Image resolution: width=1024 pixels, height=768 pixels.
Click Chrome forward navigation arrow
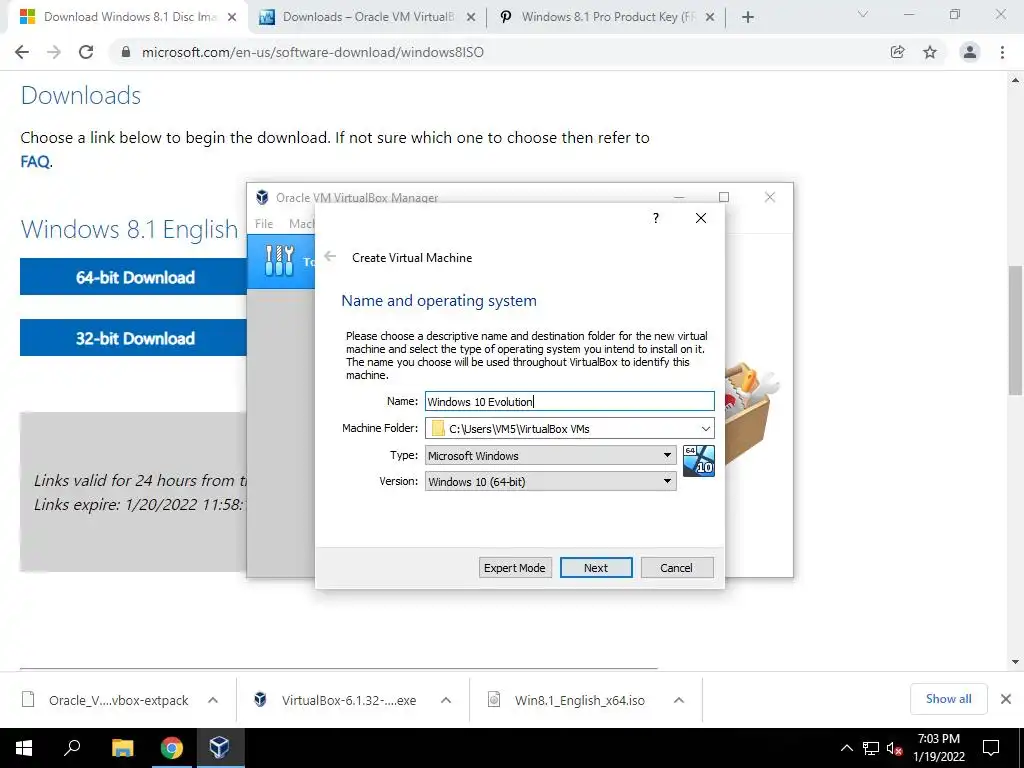(54, 52)
